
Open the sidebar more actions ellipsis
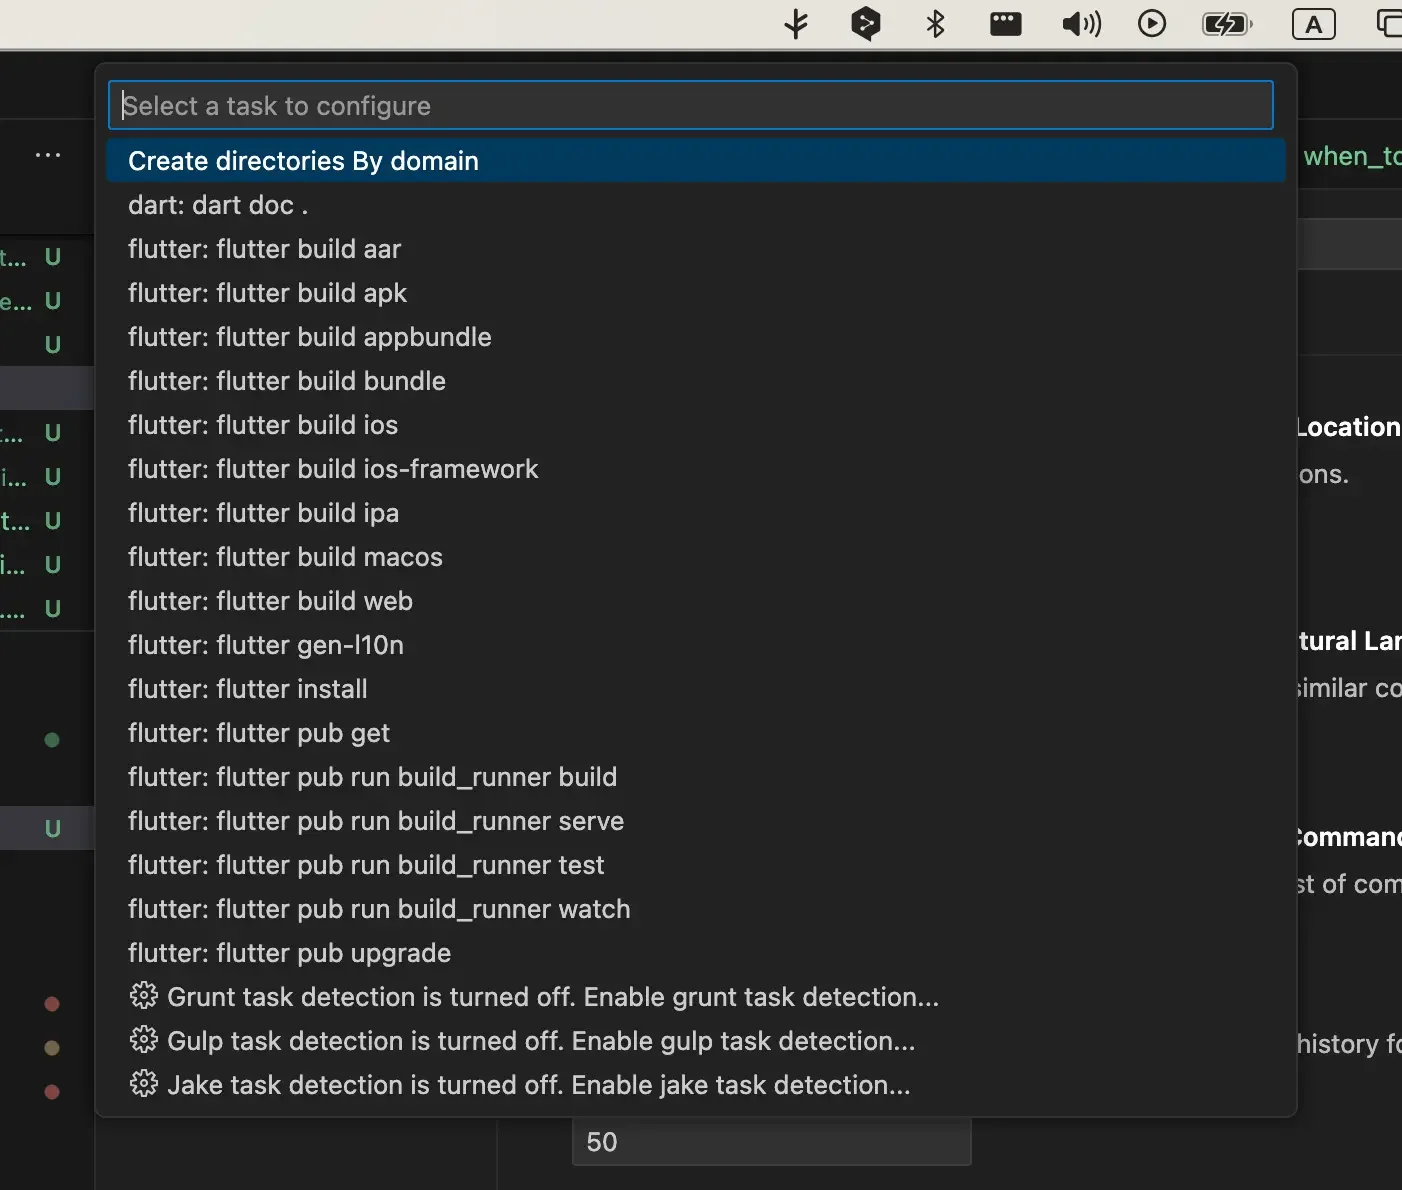click(48, 155)
